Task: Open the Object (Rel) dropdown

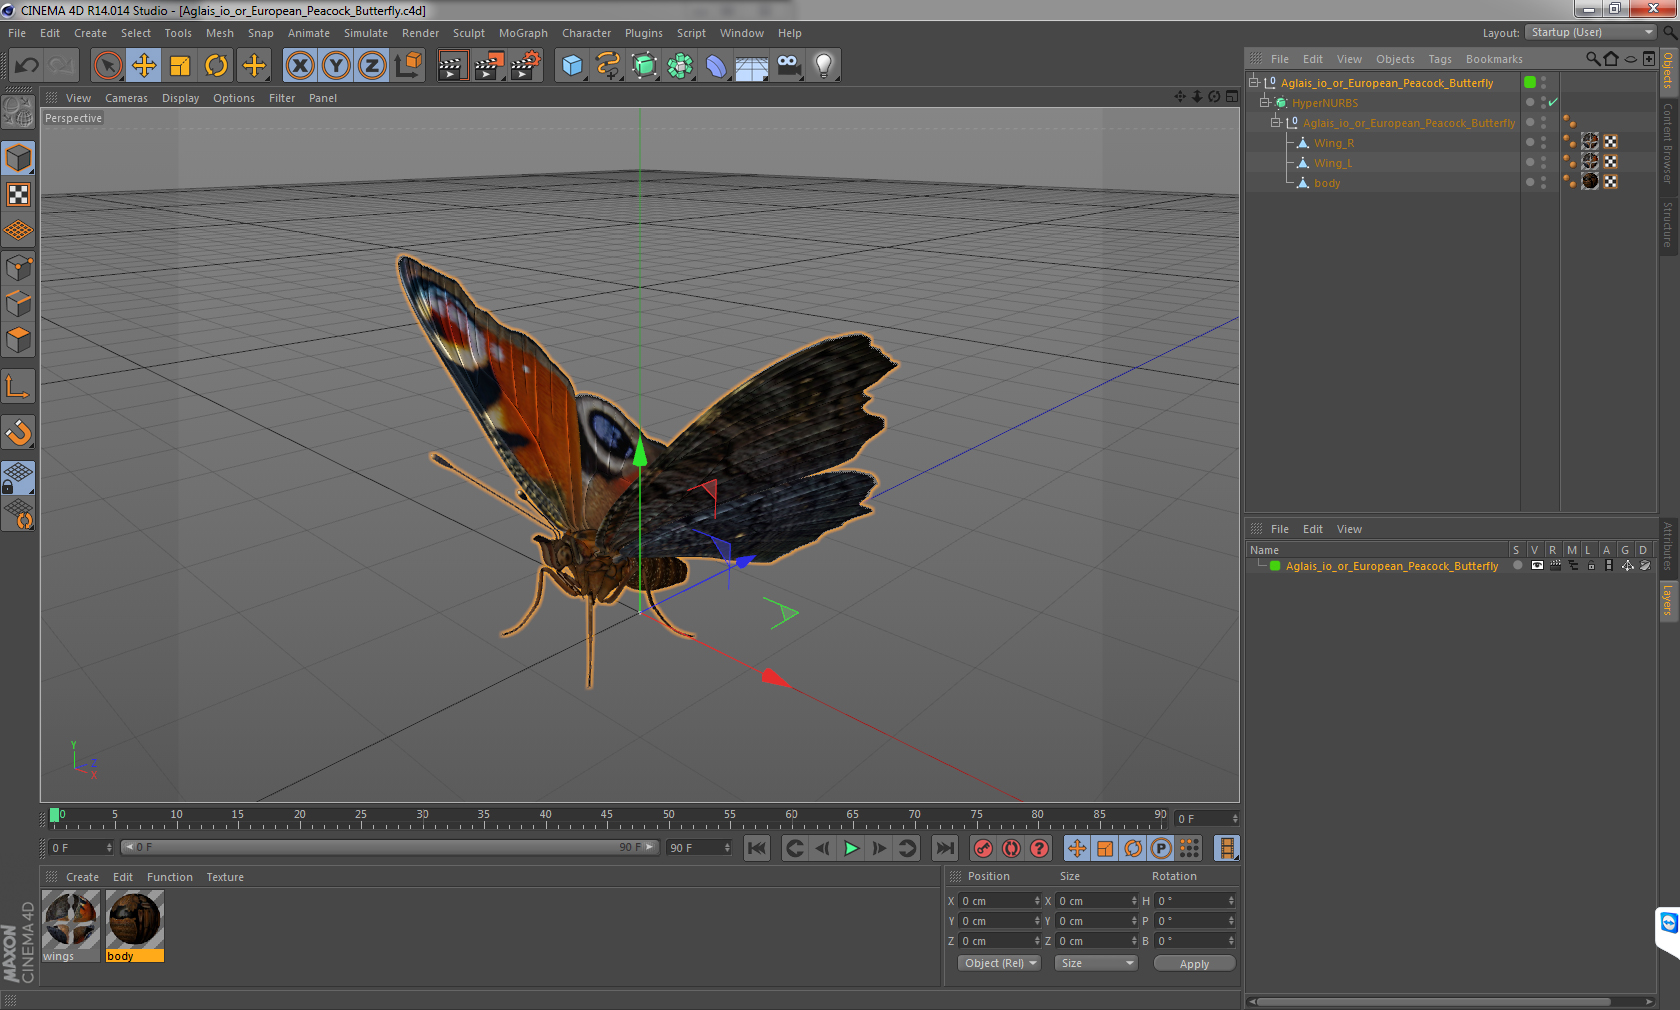Action: [999, 963]
